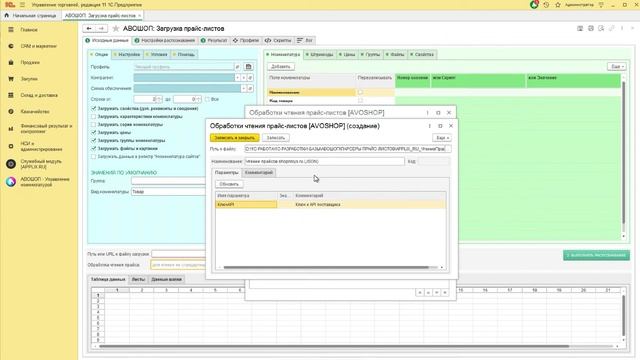Screen dimensions: 640x360
Task: Toggle Загружать цены checkbox
Action: (93, 133)
